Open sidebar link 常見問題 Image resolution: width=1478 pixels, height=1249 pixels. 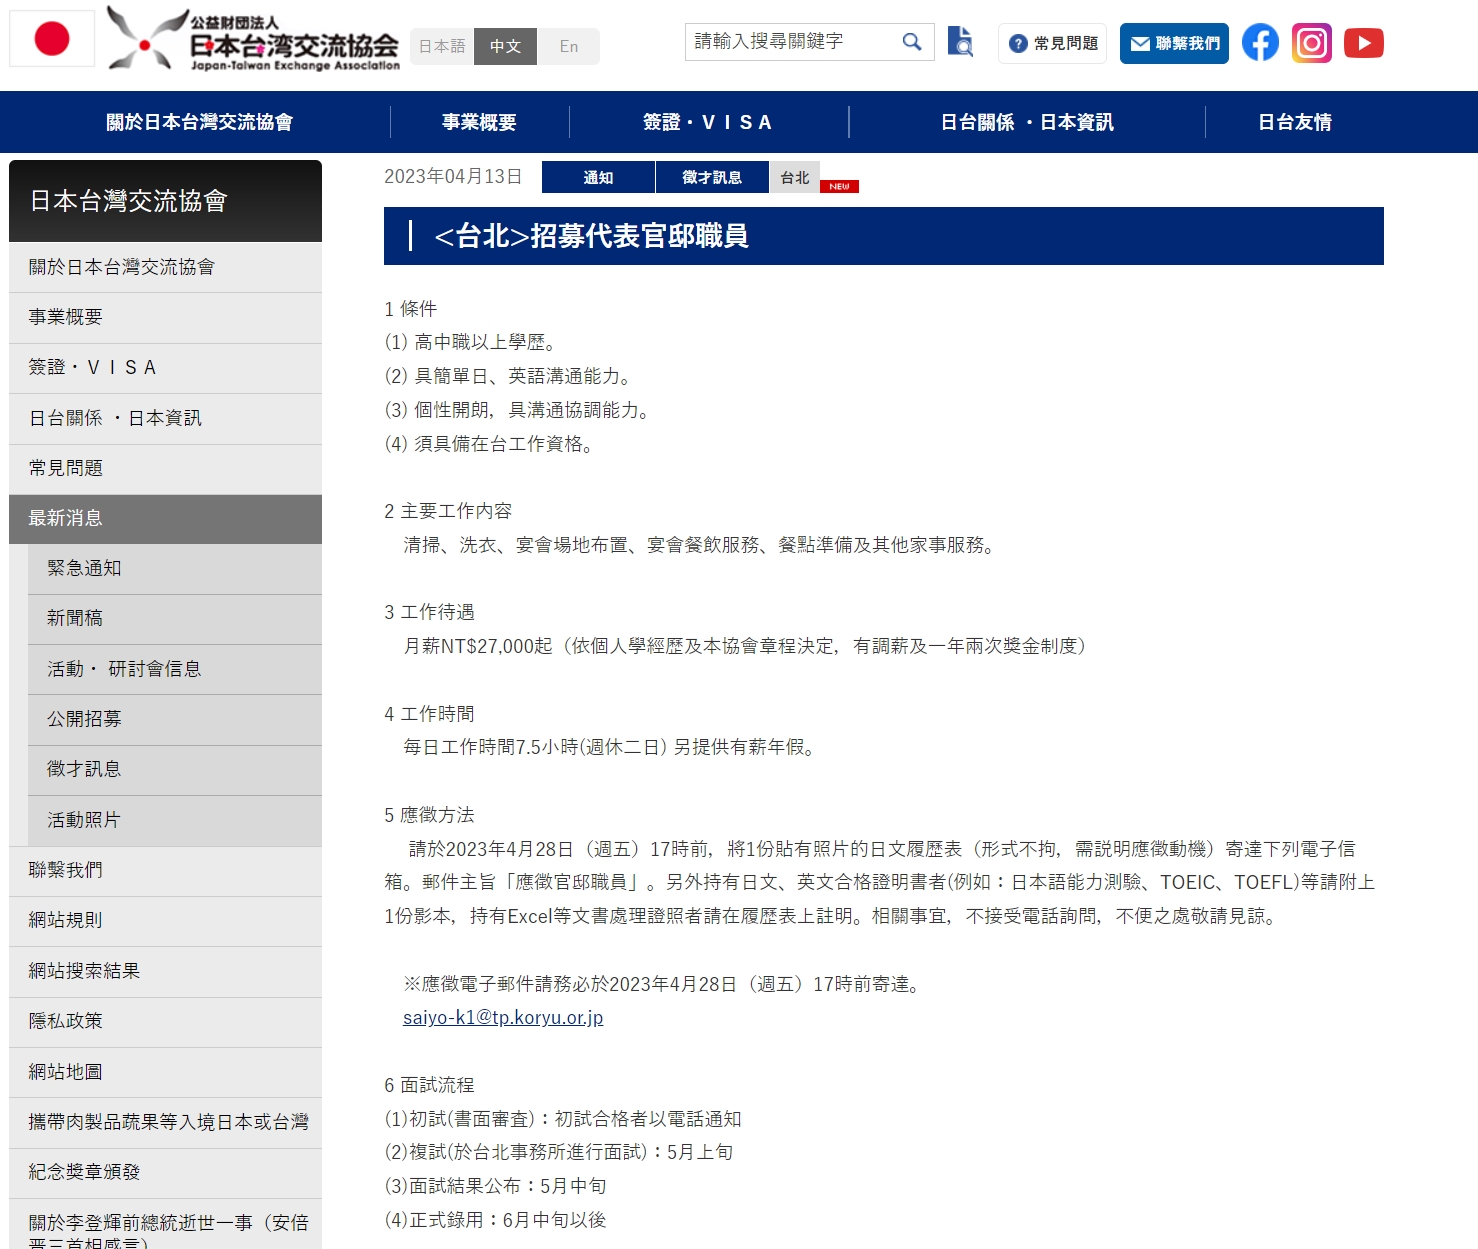[166, 469]
